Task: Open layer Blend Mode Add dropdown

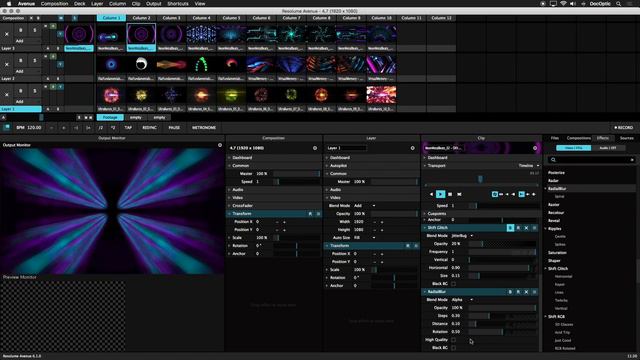Action: (x=364, y=206)
